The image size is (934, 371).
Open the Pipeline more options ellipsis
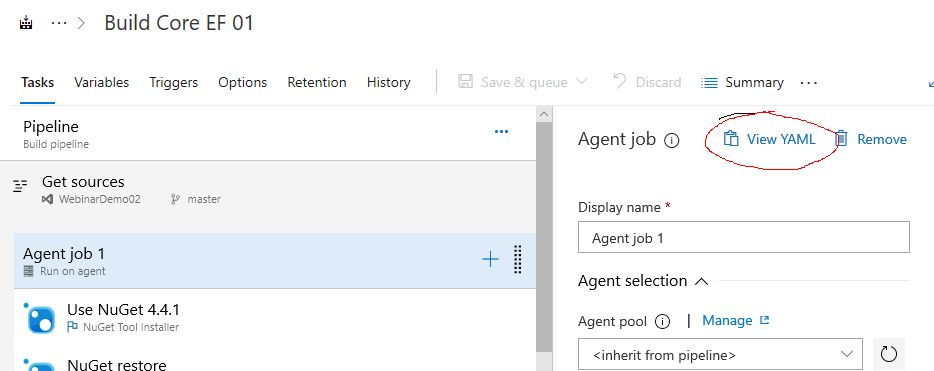pyautogui.click(x=502, y=132)
